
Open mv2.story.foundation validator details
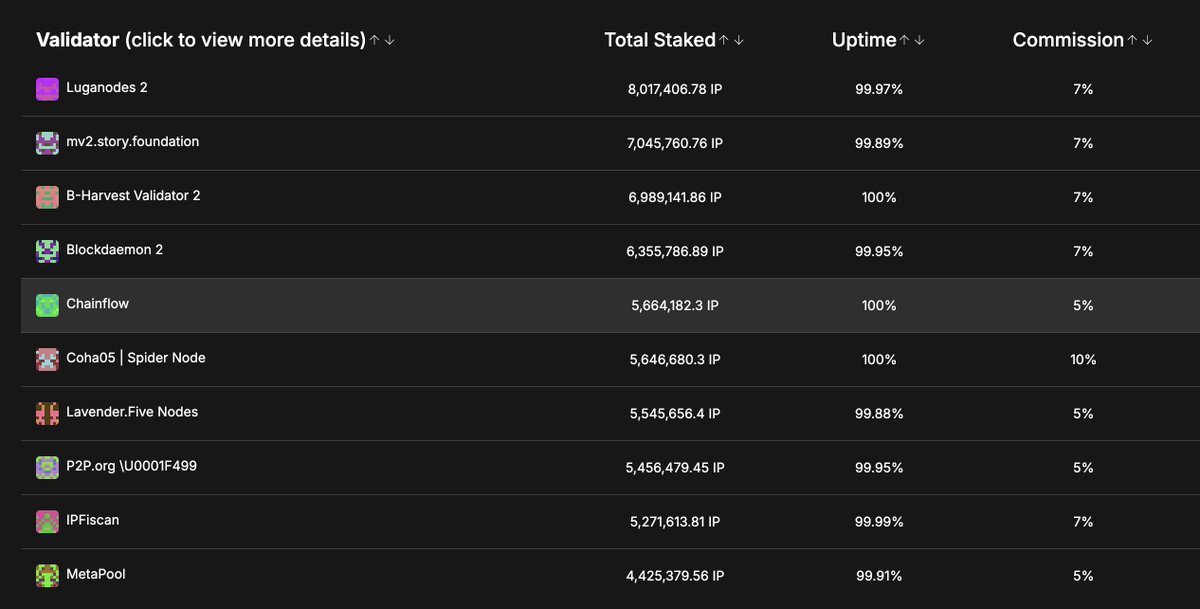point(133,142)
